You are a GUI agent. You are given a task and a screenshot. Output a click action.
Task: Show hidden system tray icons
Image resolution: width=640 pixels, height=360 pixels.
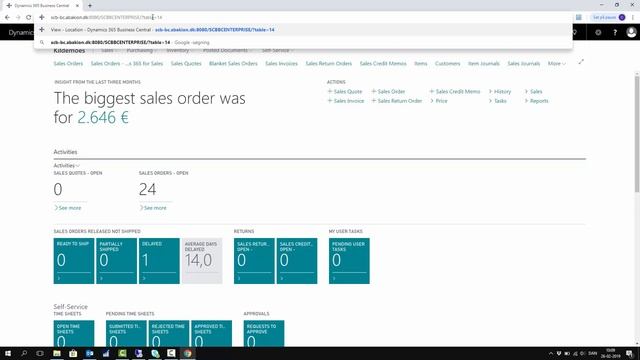tap(551, 353)
